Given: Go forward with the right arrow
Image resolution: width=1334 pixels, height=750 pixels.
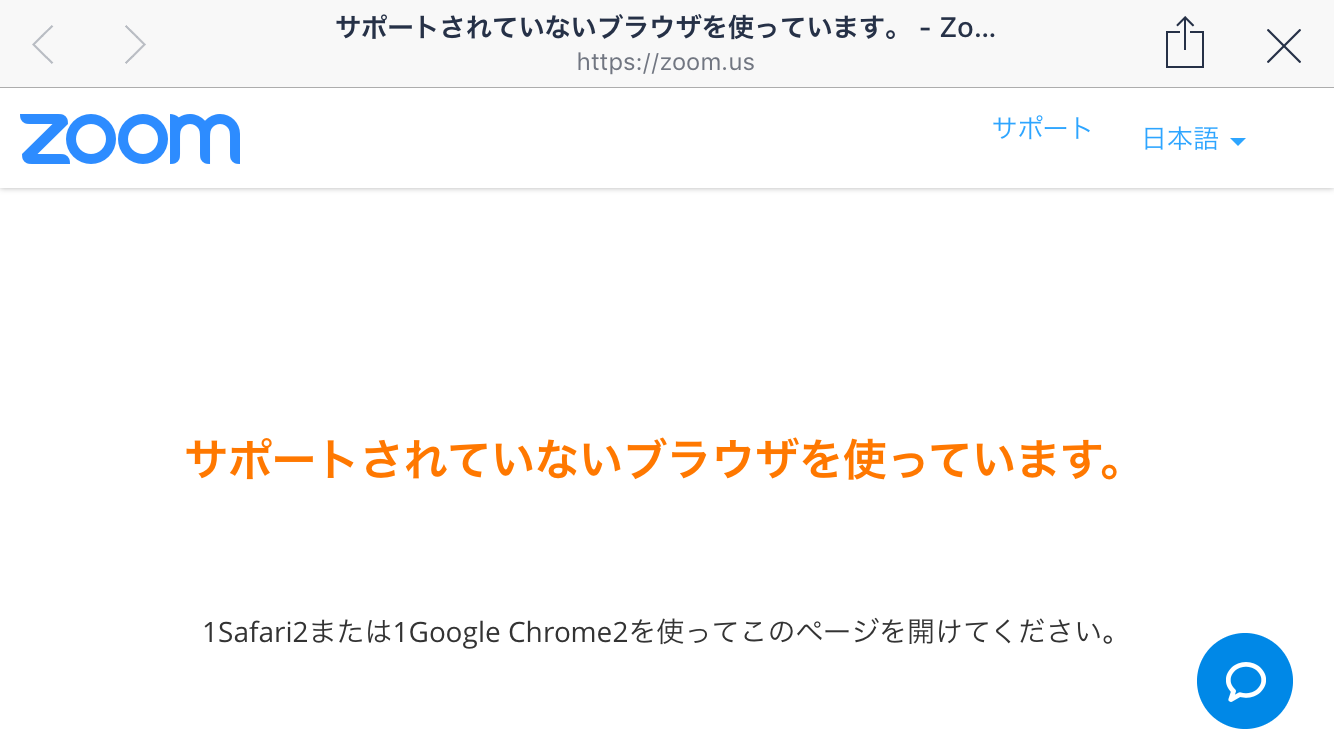Looking at the screenshot, I should pyautogui.click(x=135, y=45).
